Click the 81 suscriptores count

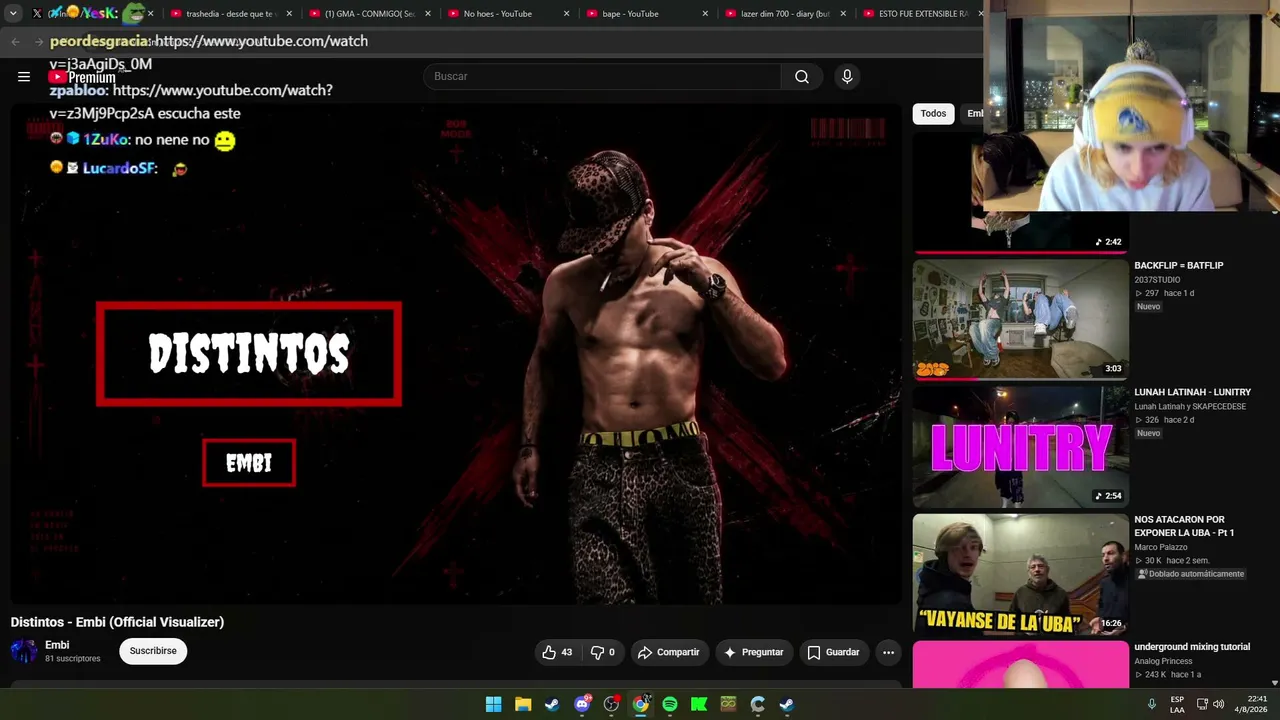pyautogui.click(x=72, y=659)
